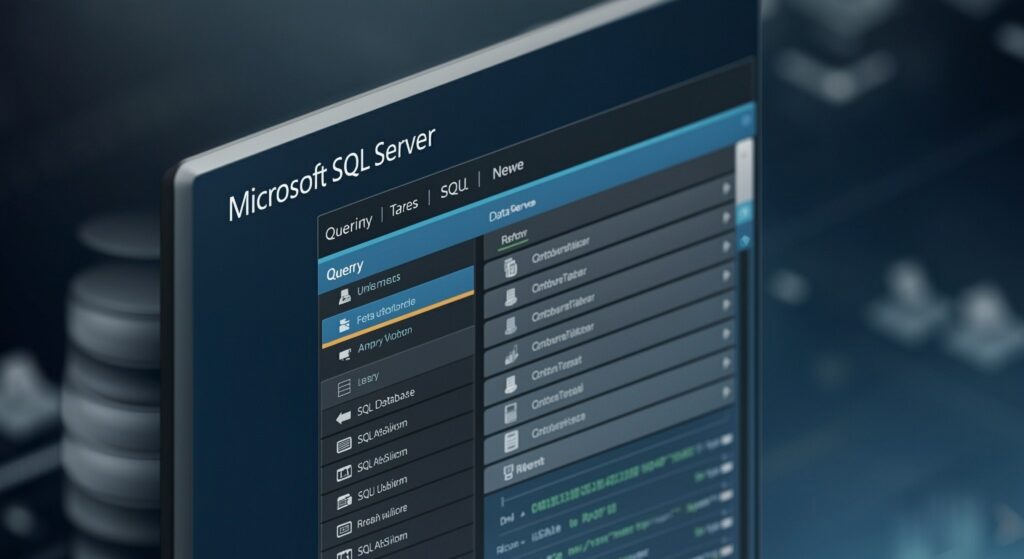Click the icon next to Anpry Vobon
The width and height of the screenshot is (1024, 559).
[x=345, y=352]
